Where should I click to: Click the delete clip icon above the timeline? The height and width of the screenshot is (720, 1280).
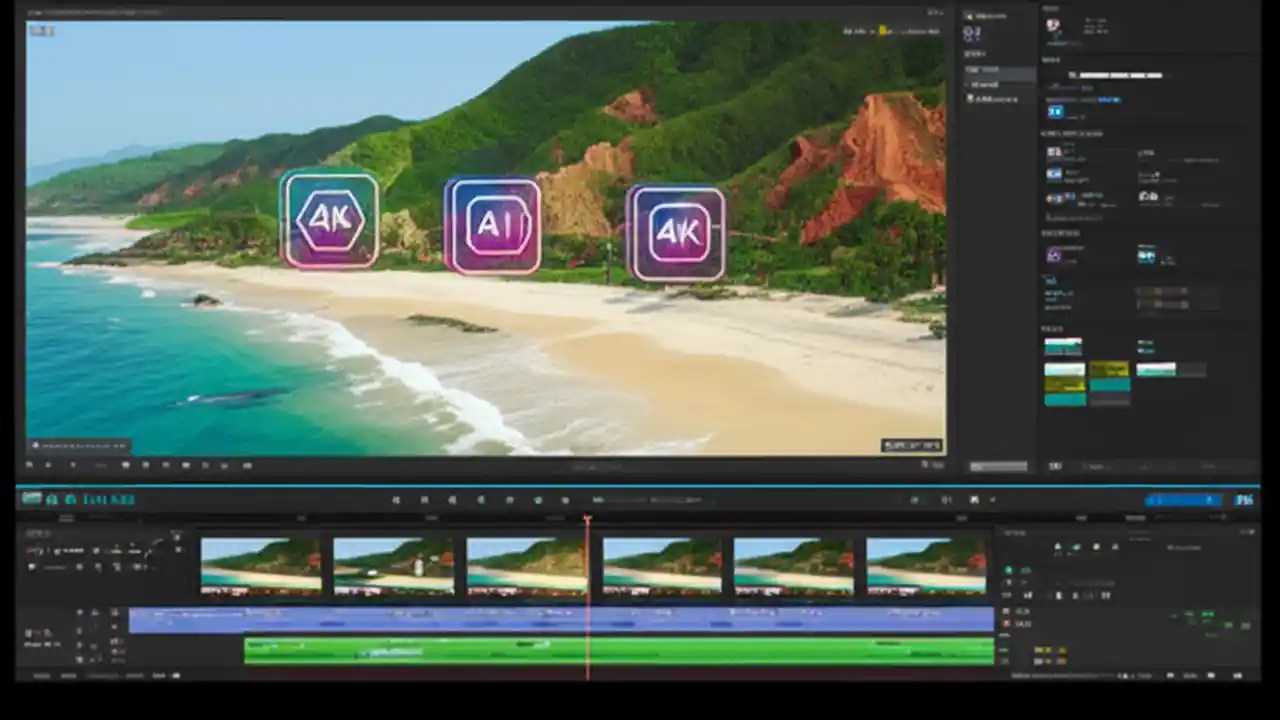564,499
